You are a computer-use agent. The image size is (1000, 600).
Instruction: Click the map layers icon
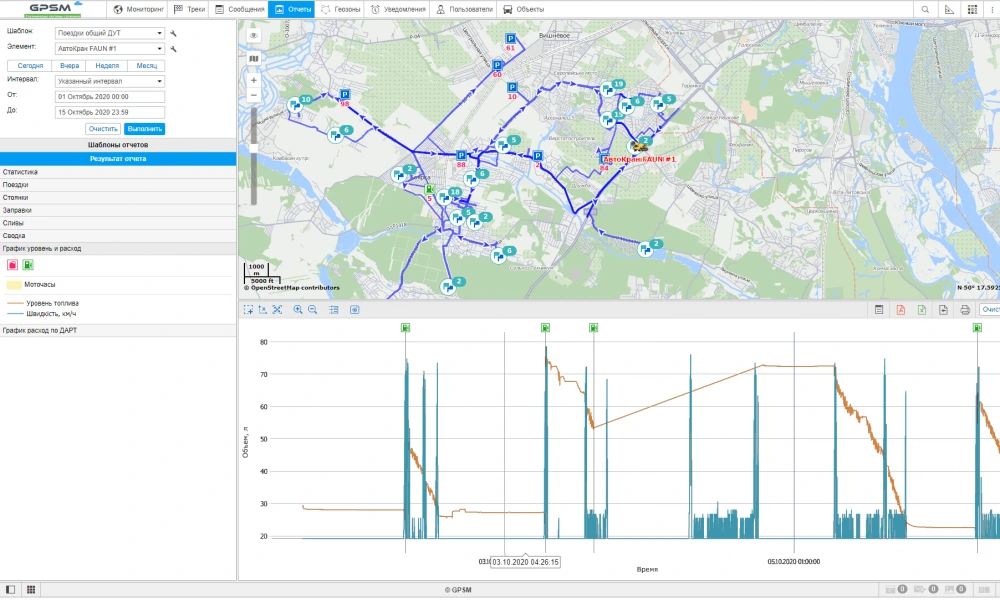pyautogui.click(x=253, y=58)
